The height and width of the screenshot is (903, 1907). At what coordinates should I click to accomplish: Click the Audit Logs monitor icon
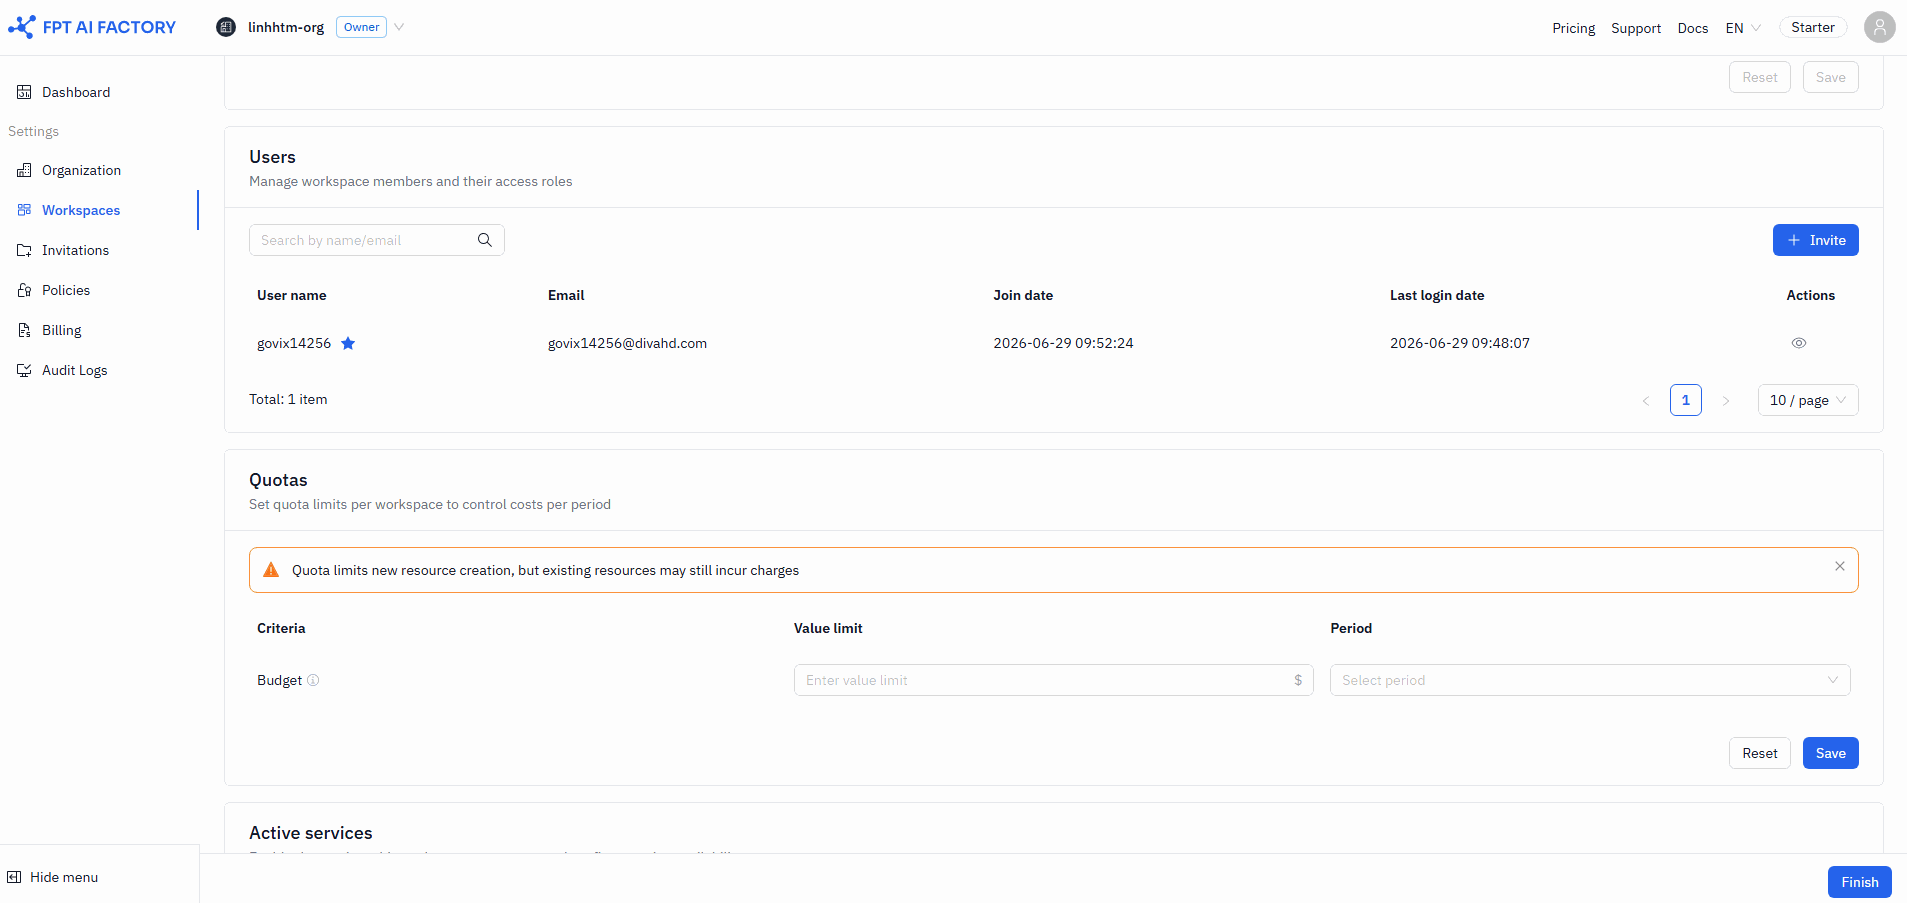(x=24, y=370)
